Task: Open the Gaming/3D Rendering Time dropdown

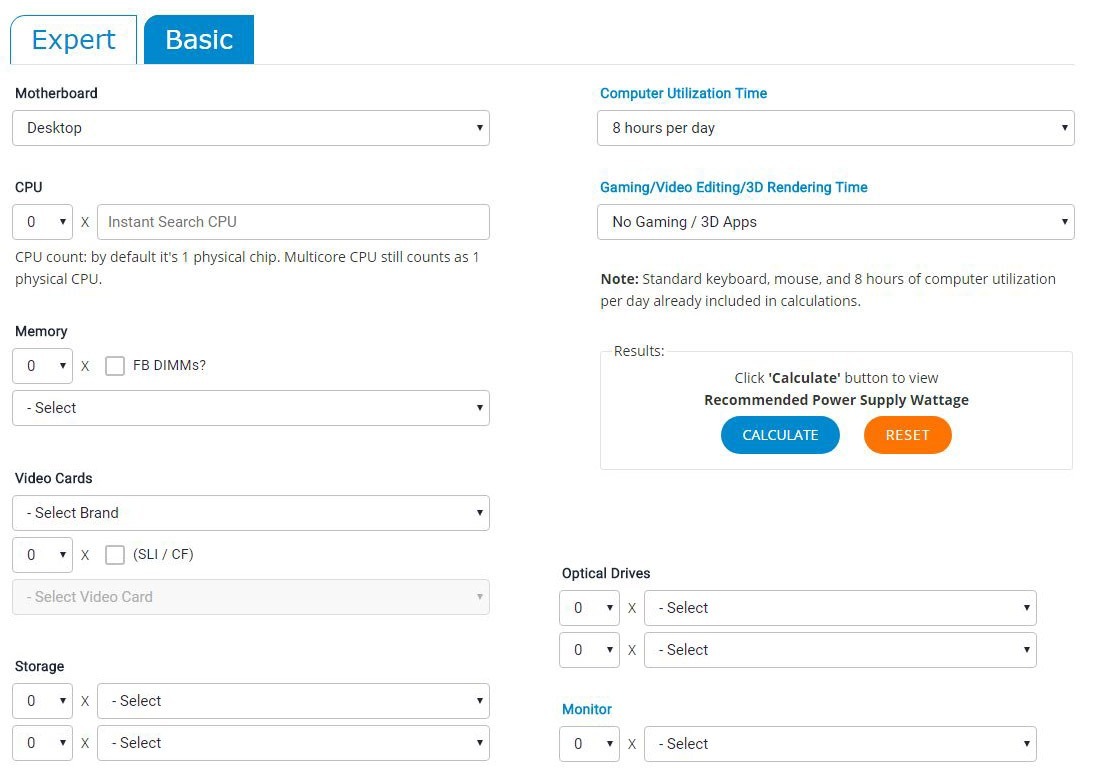Action: (x=835, y=222)
